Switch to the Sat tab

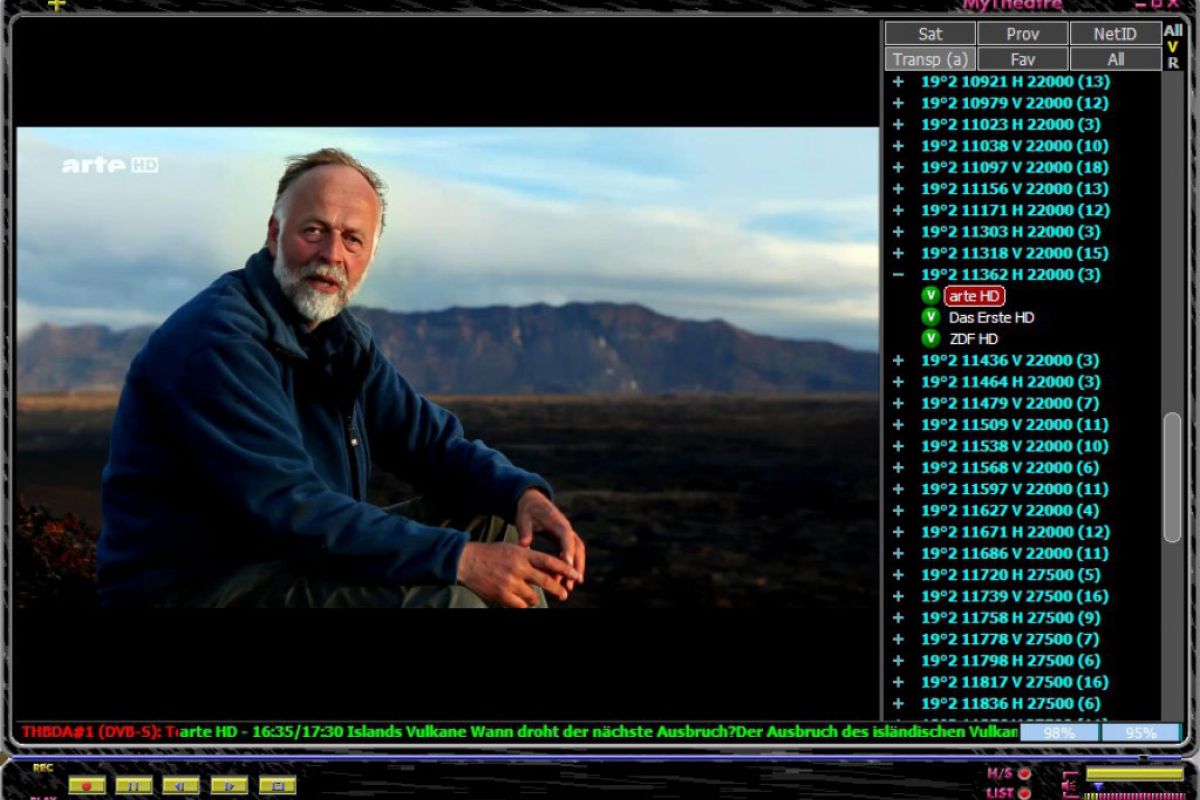tap(930, 34)
